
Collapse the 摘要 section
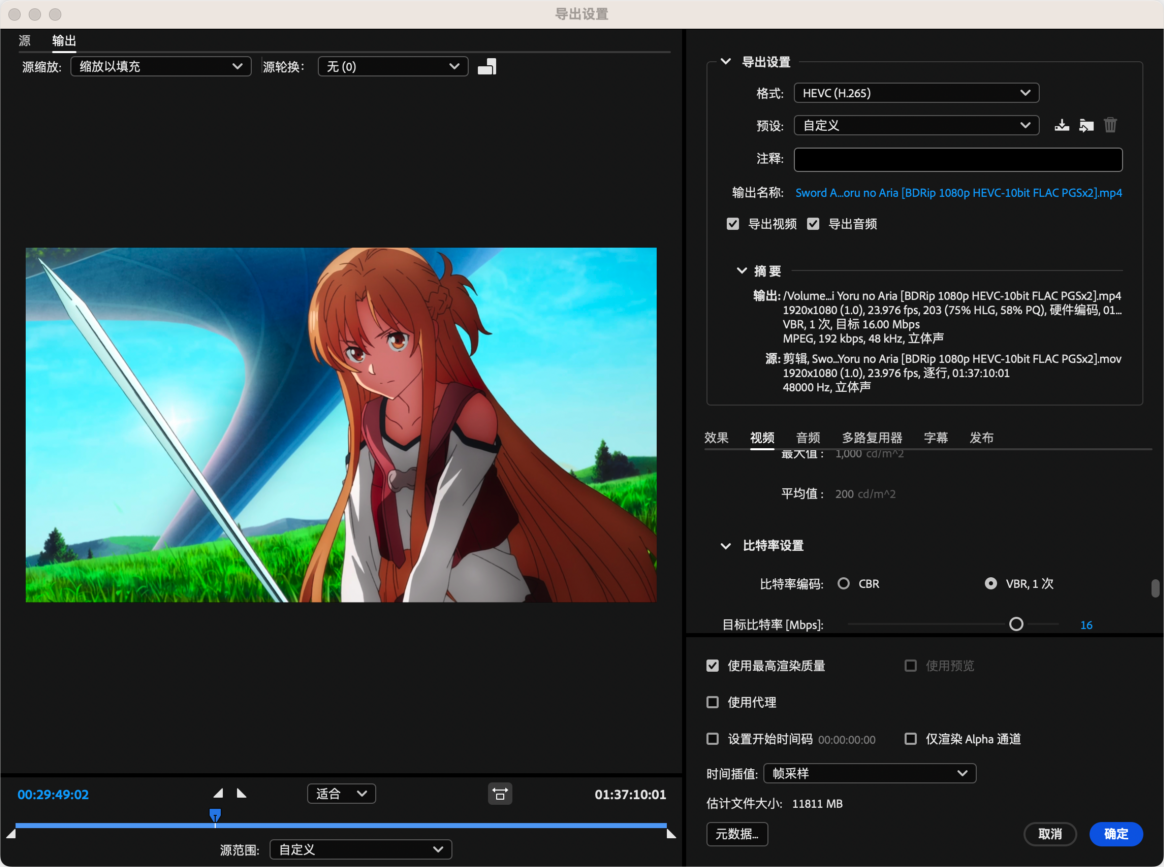741,271
